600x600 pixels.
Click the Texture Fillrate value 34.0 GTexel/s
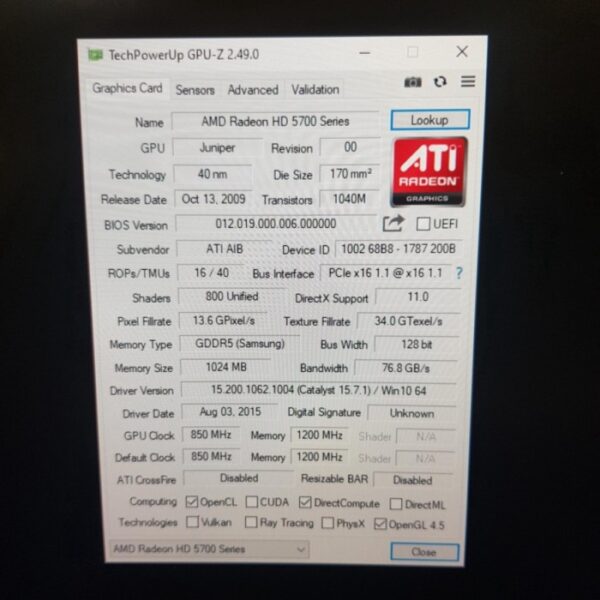[x=408, y=321]
